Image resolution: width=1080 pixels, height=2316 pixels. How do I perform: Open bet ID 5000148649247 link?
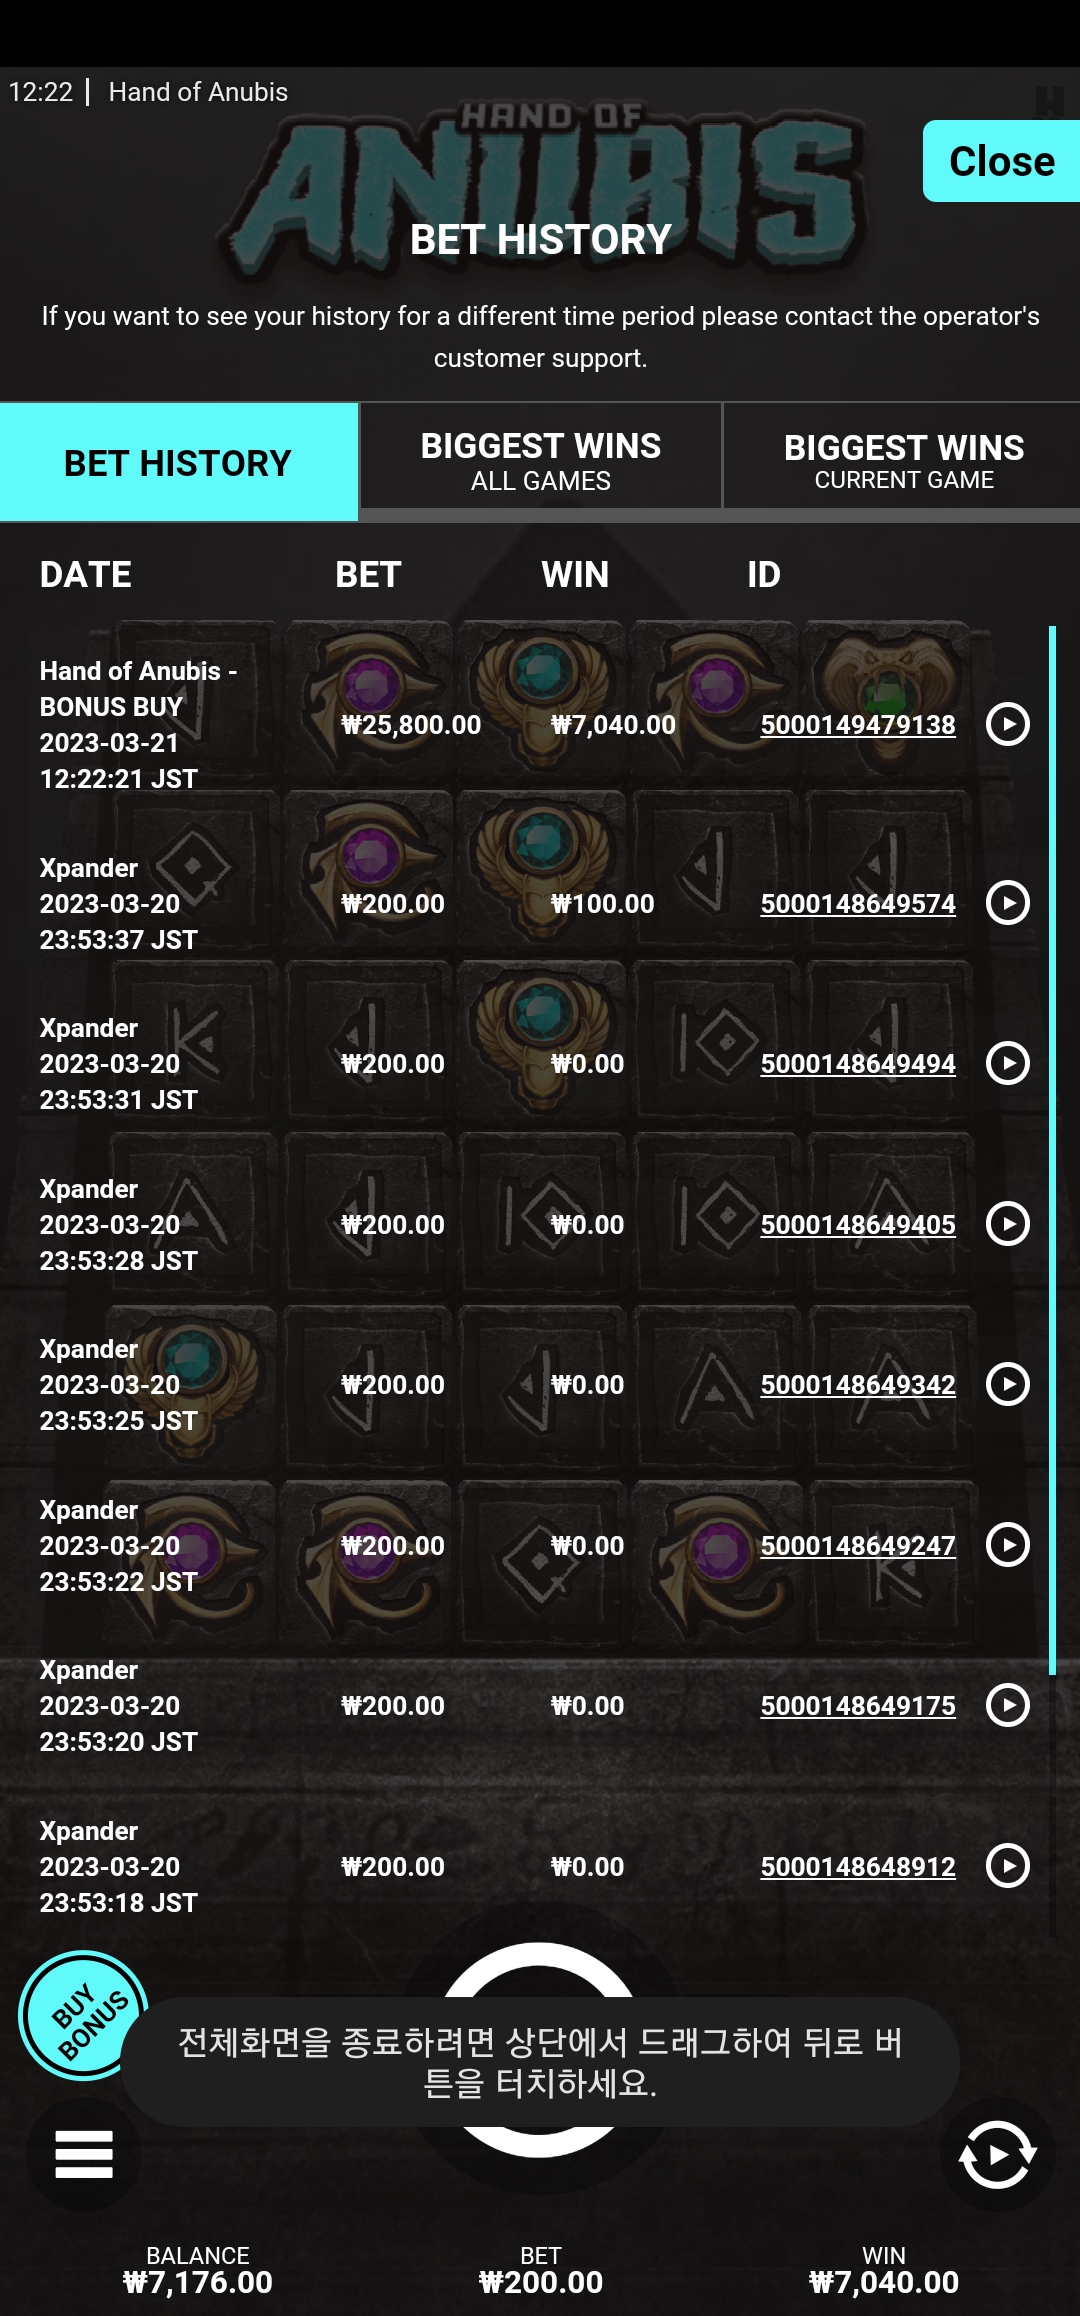click(x=858, y=1546)
